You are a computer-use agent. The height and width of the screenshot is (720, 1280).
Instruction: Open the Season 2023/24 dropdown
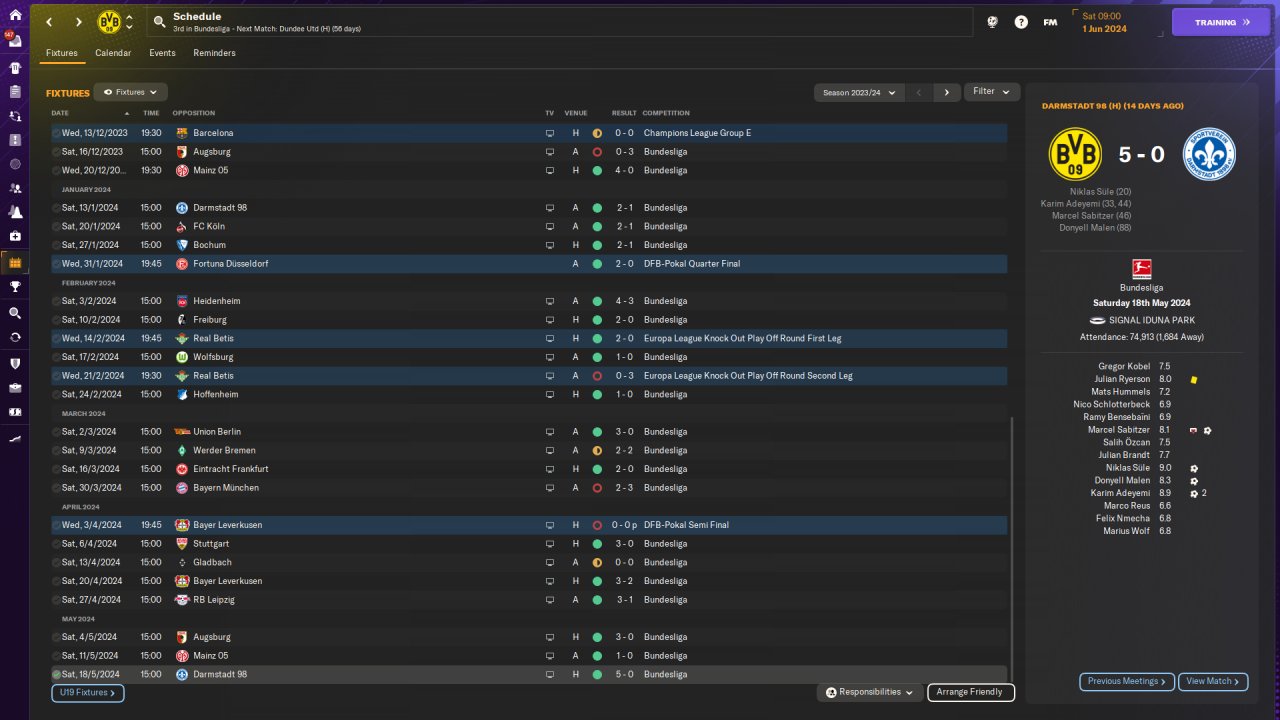point(859,92)
